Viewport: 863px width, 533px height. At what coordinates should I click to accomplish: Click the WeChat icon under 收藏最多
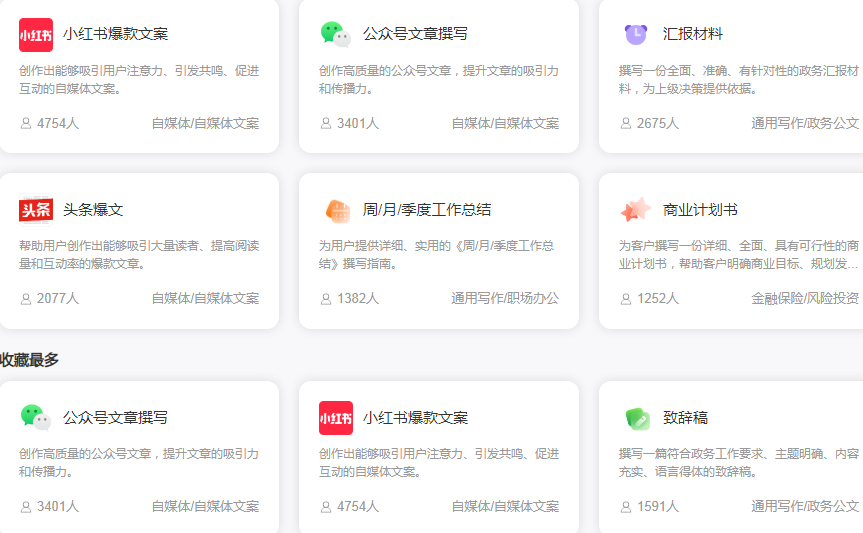36,418
